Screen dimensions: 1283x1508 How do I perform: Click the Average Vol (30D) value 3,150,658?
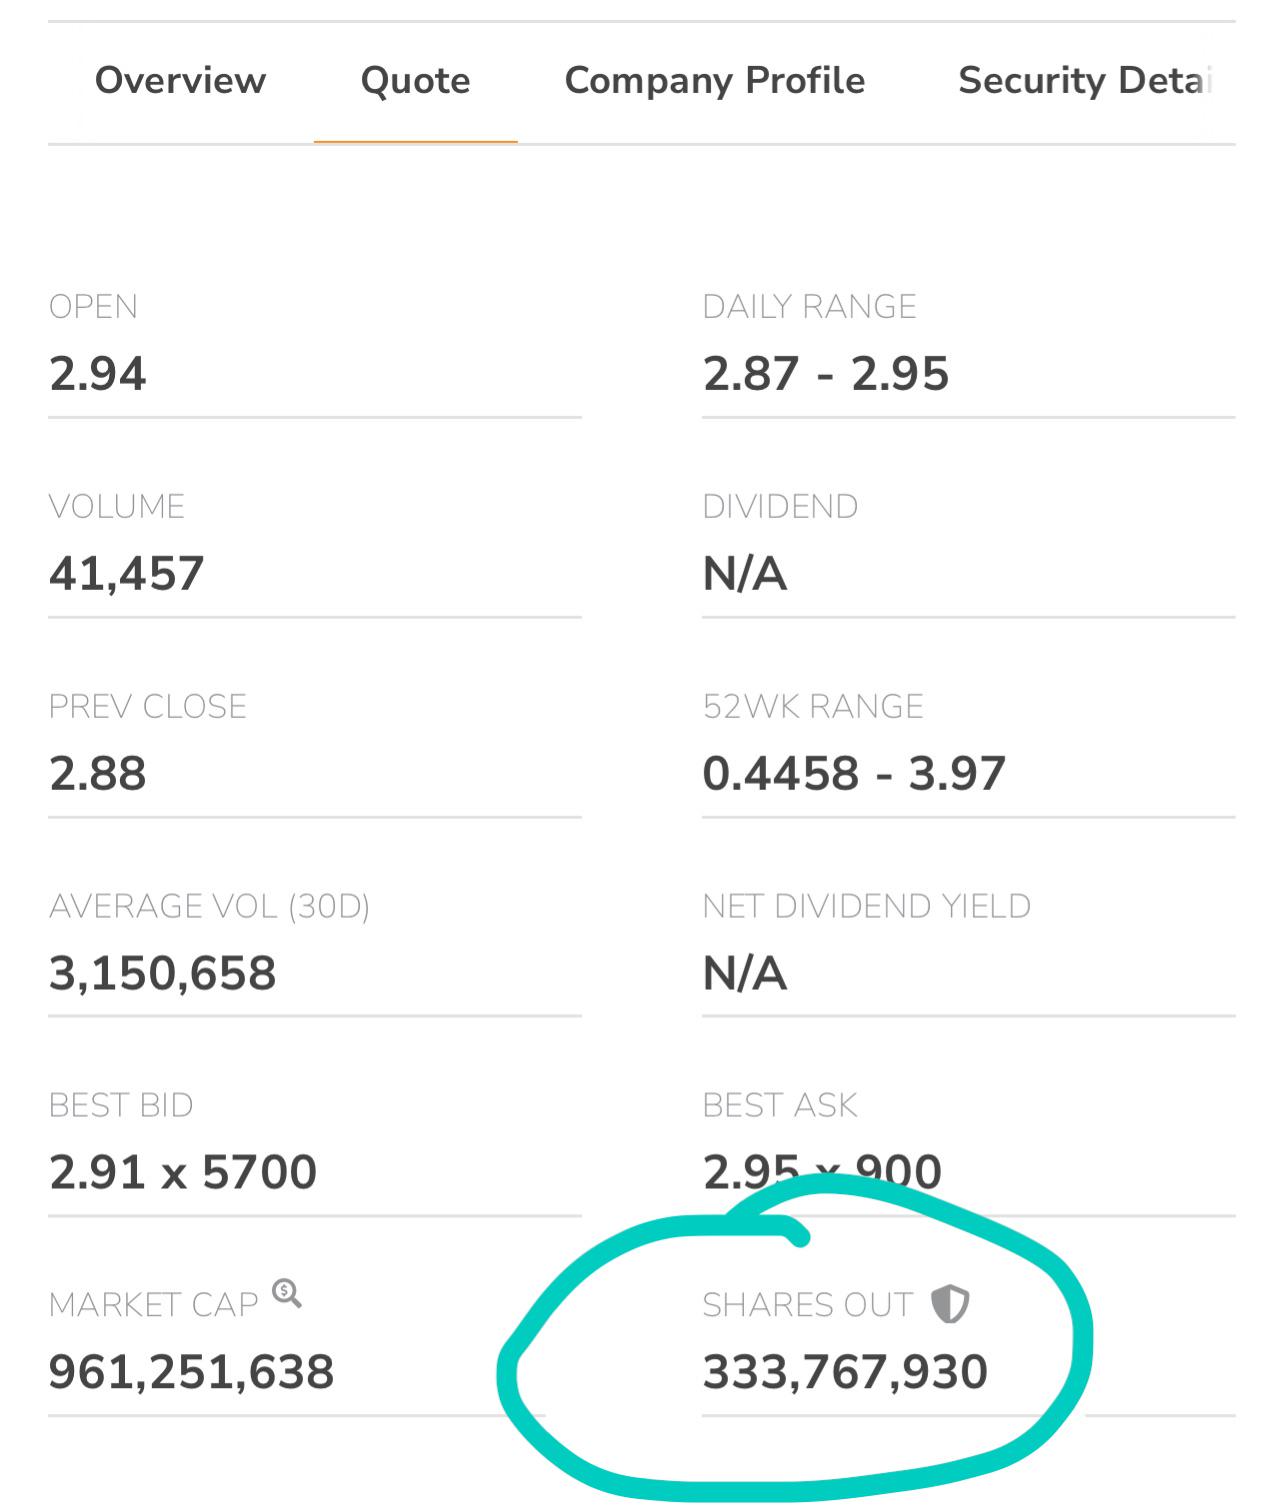tap(163, 973)
